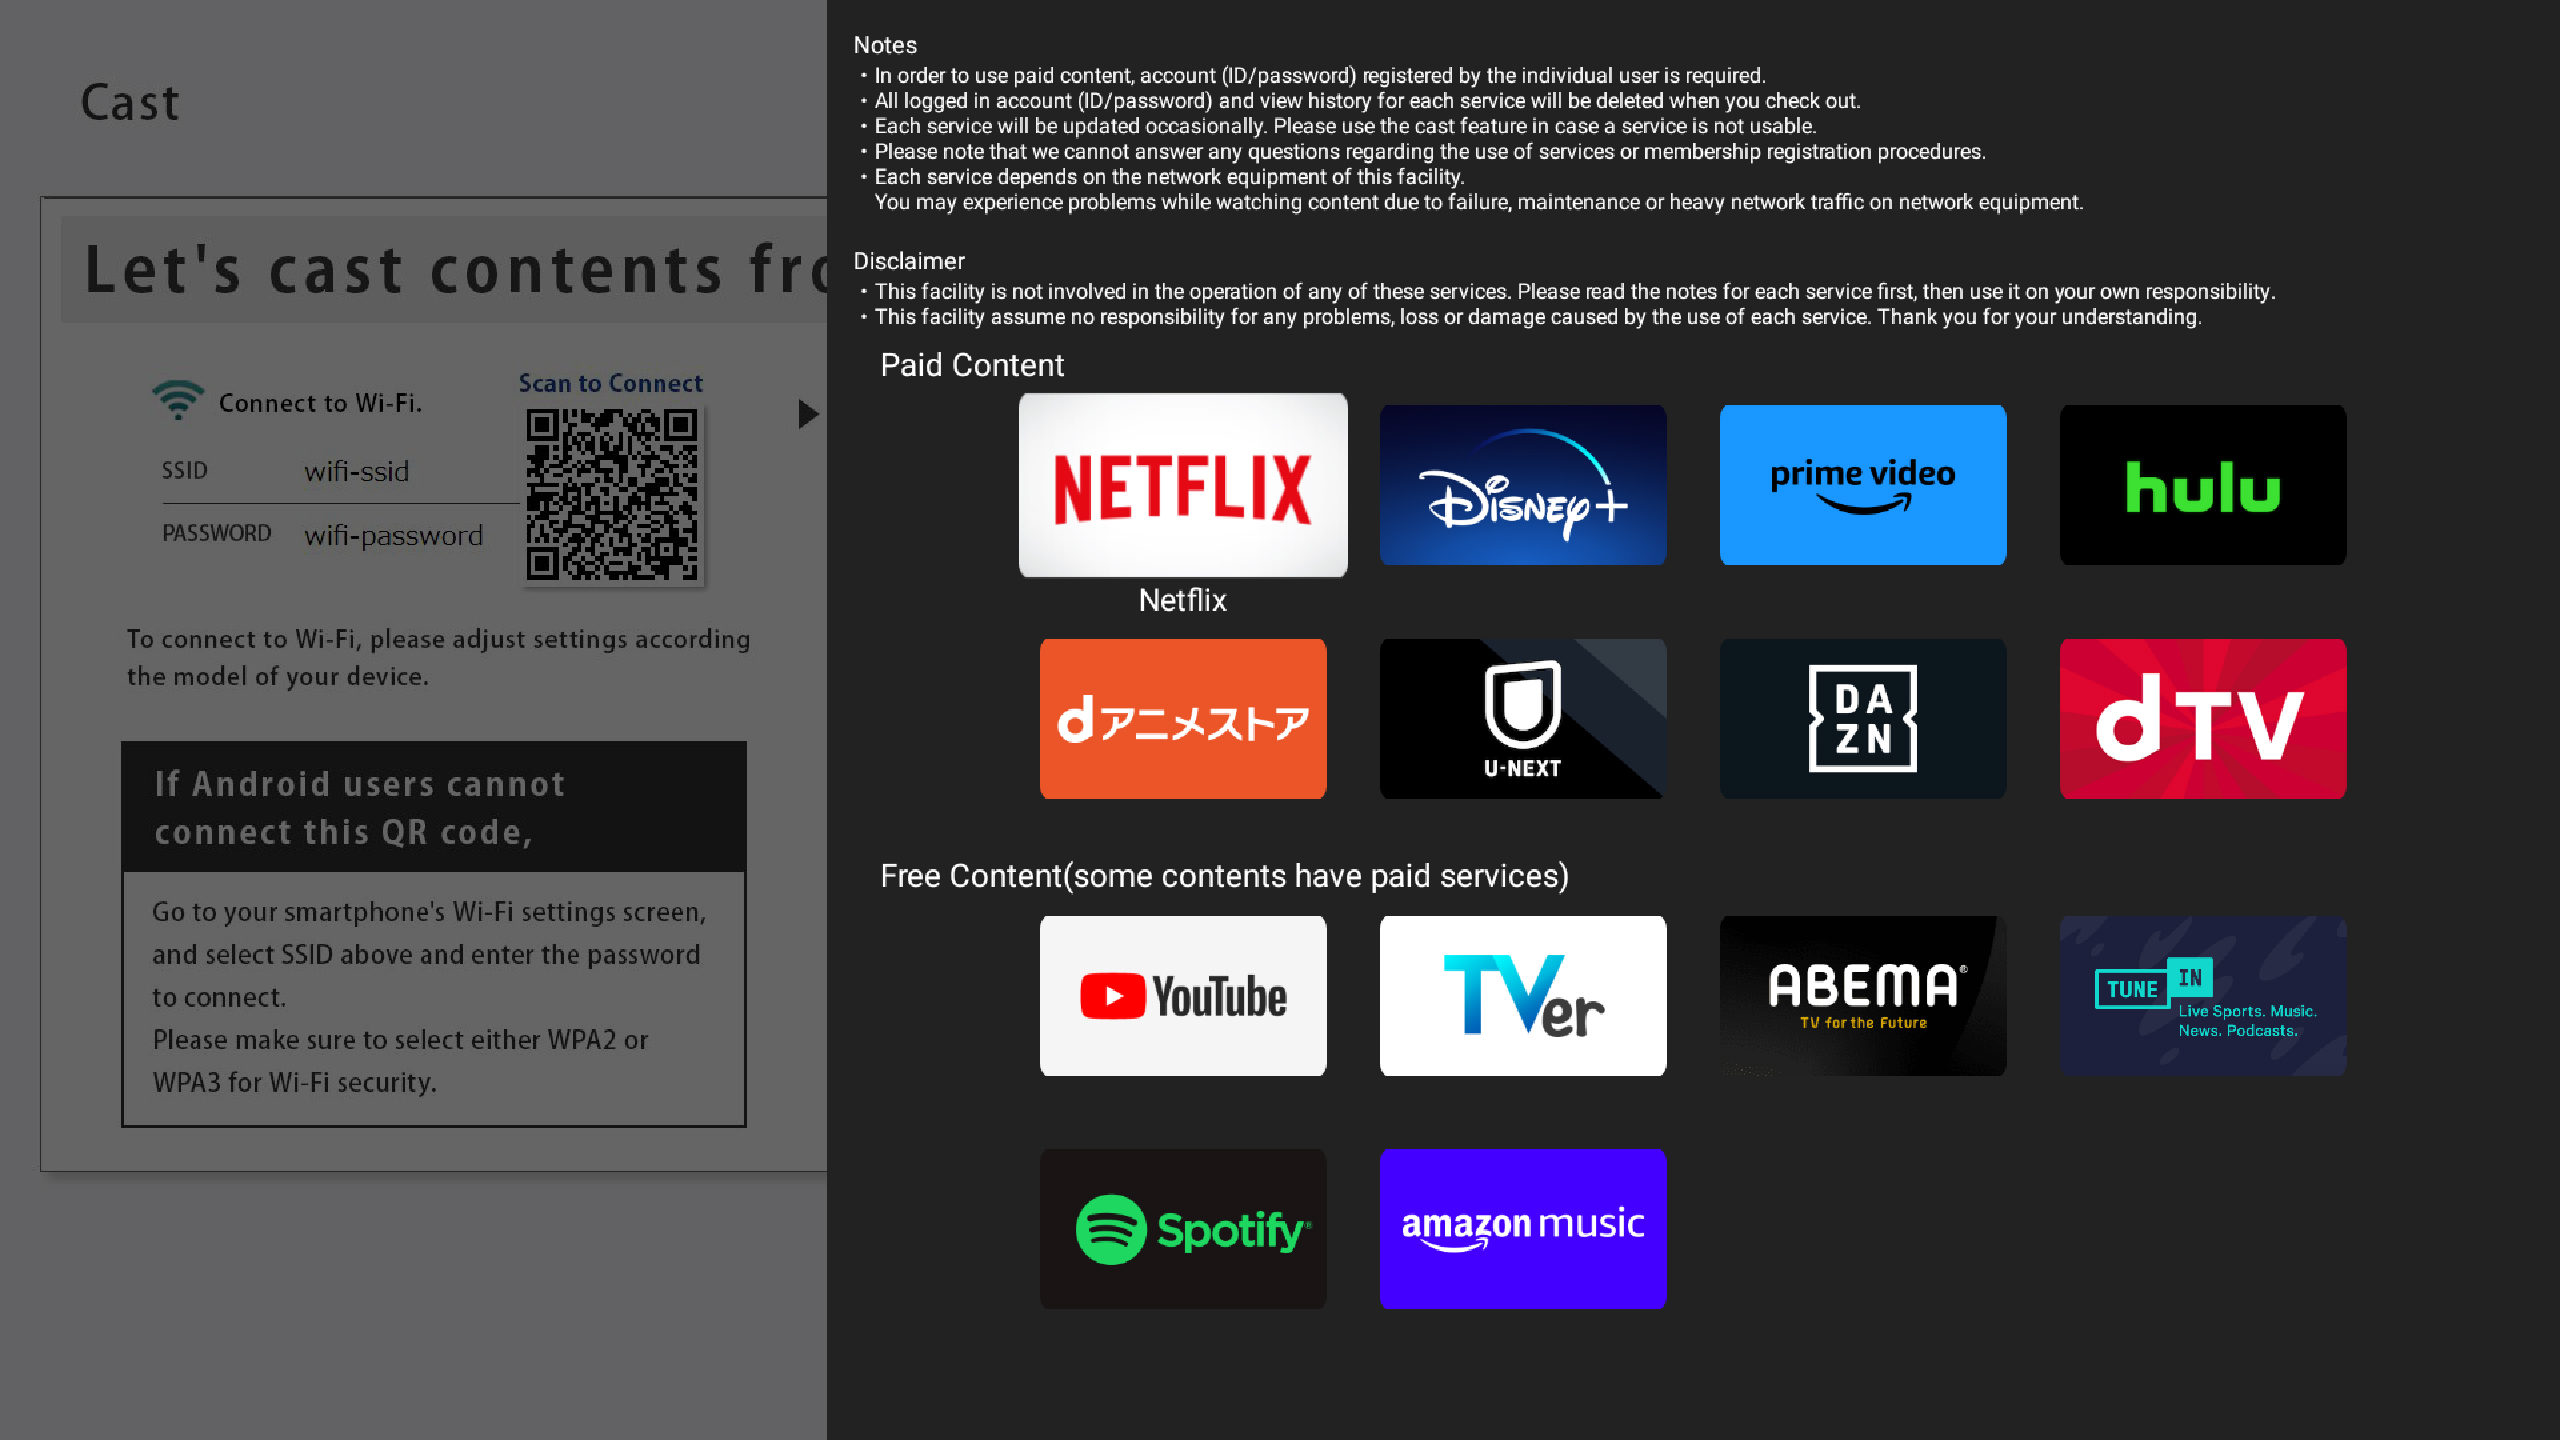Open TVer free content app
Viewport: 2560px width, 1440px height.
(x=1523, y=995)
